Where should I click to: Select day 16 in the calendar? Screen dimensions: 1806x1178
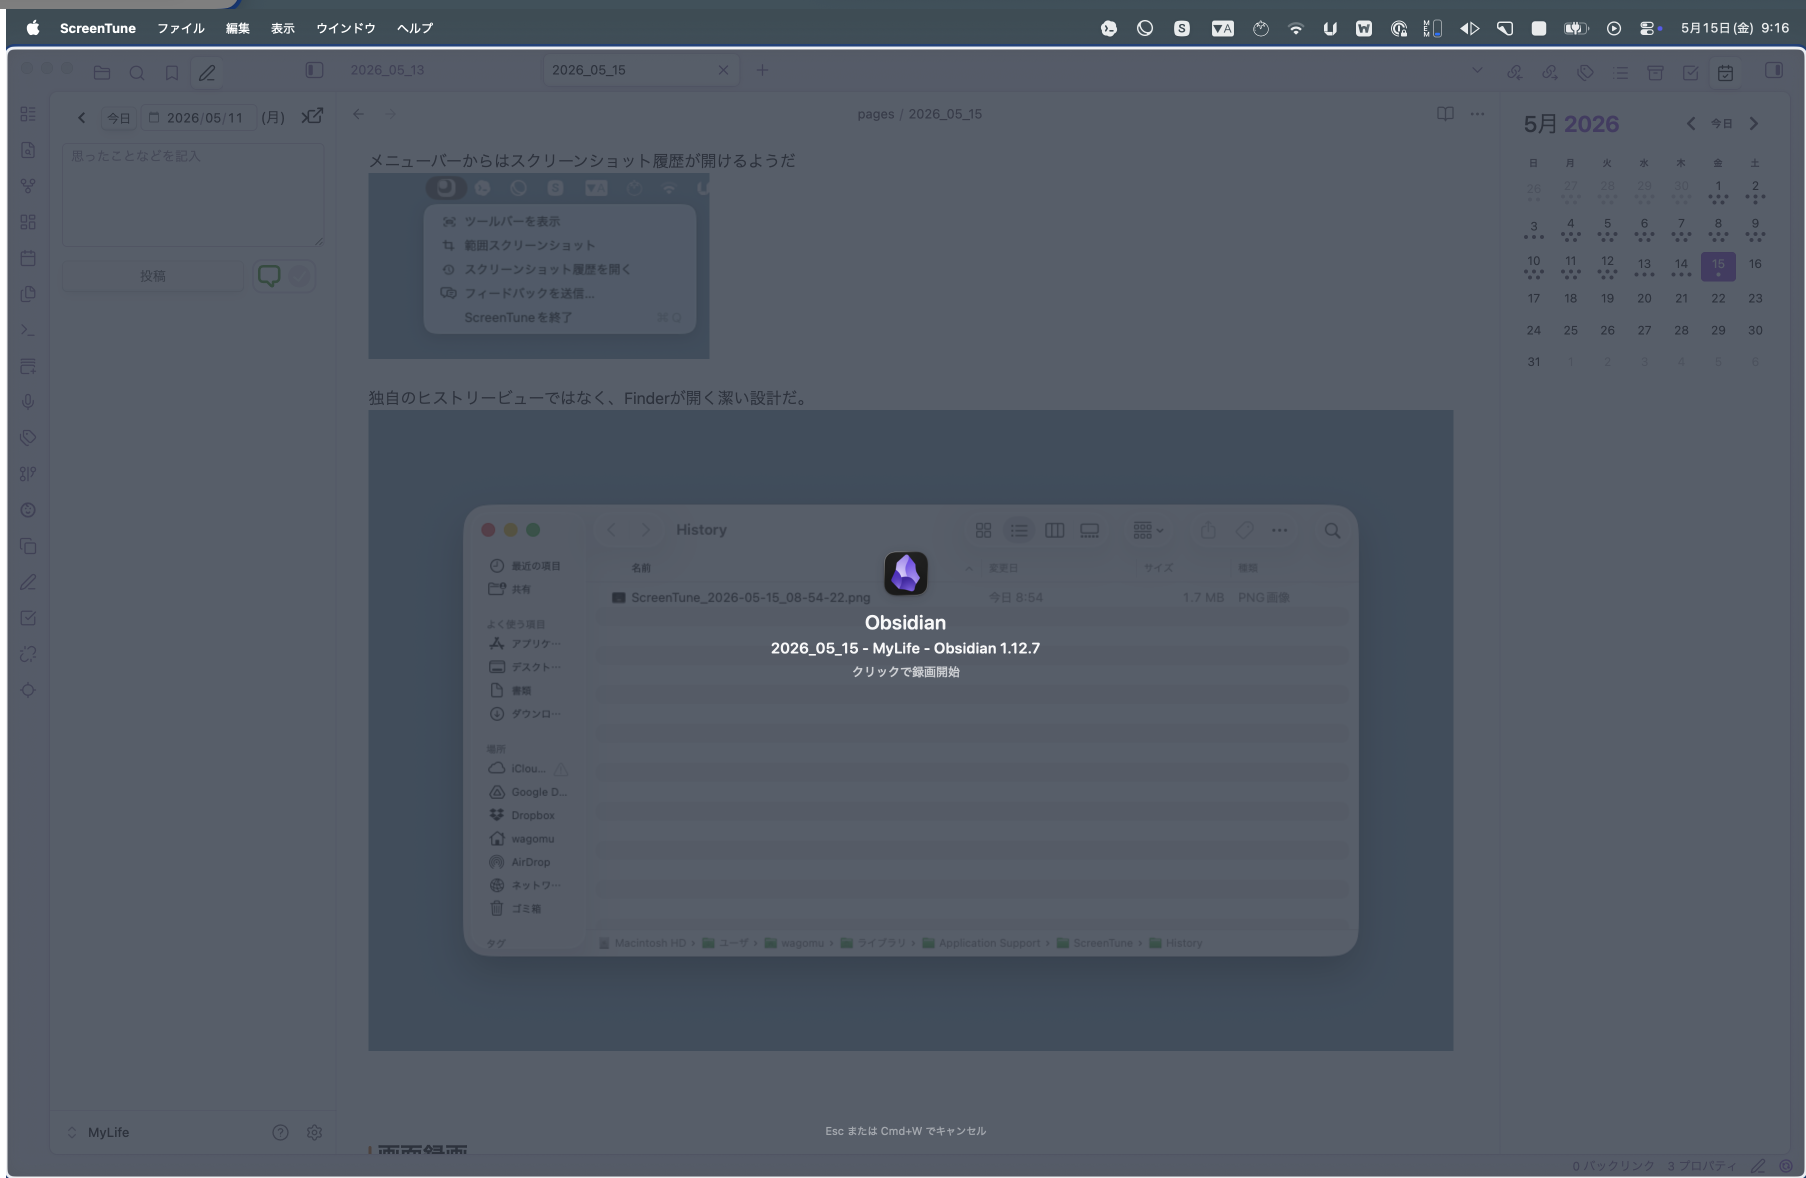pos(1755,264)
